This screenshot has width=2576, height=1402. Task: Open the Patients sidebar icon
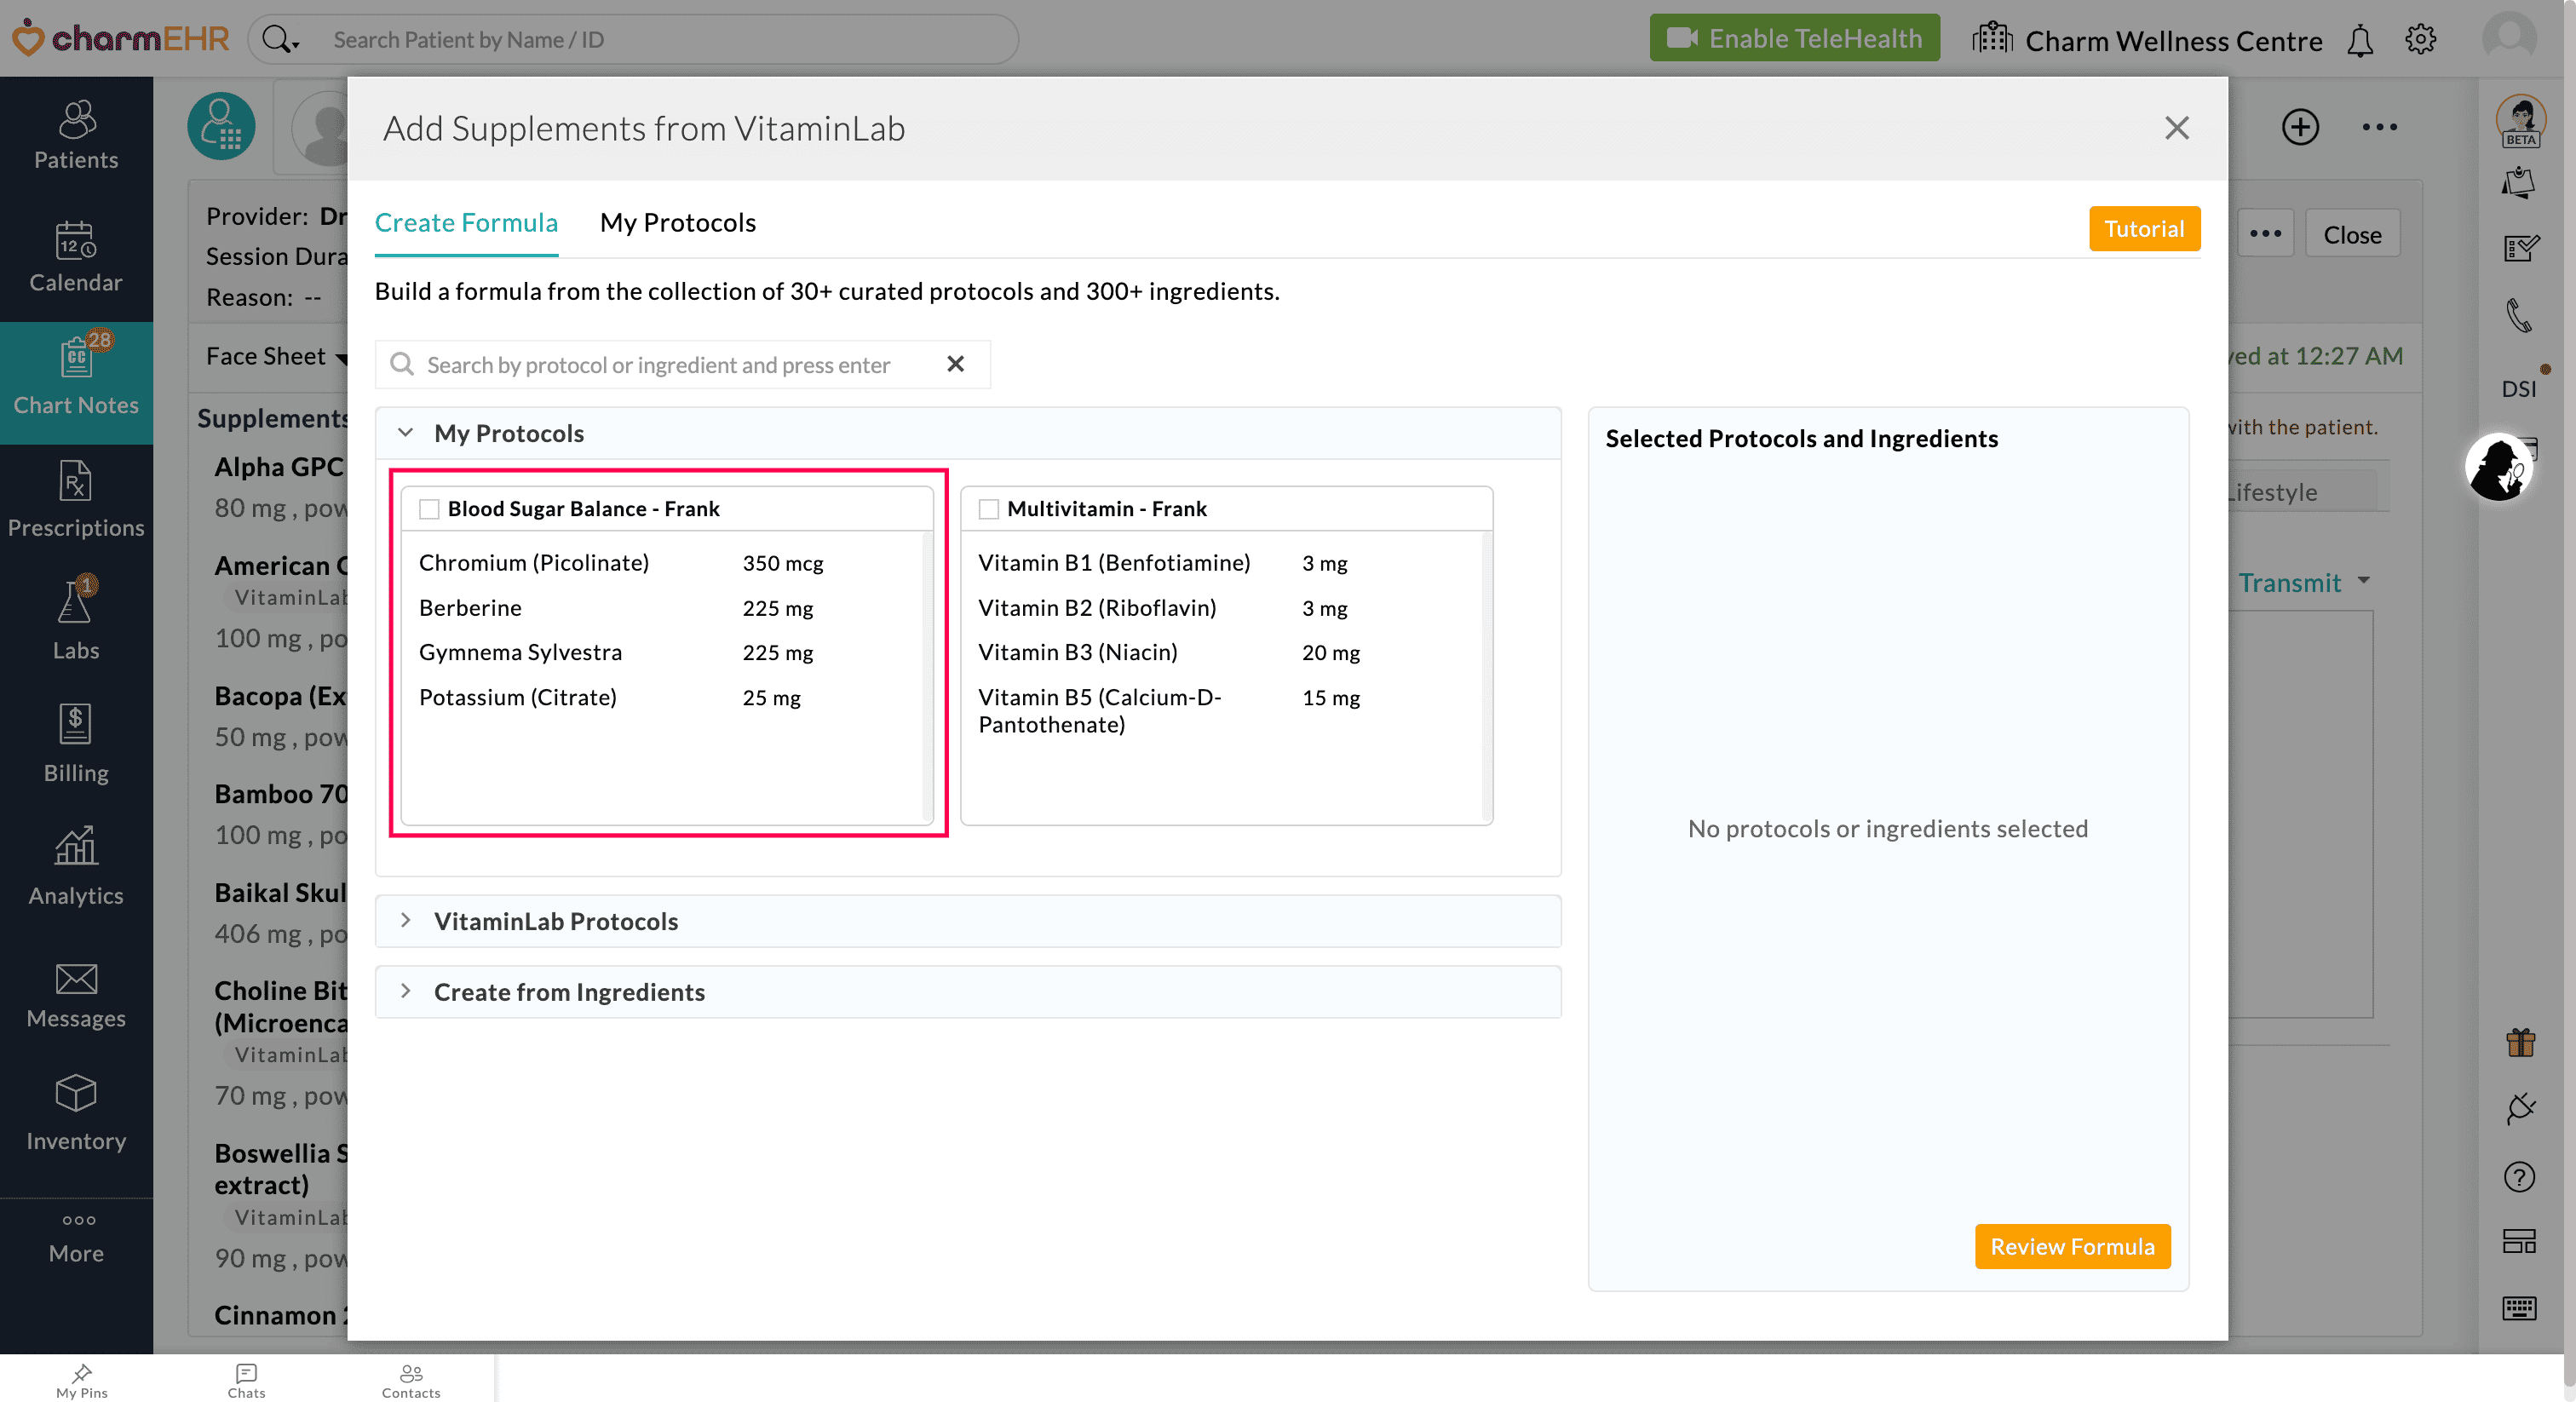pos(76,135)
